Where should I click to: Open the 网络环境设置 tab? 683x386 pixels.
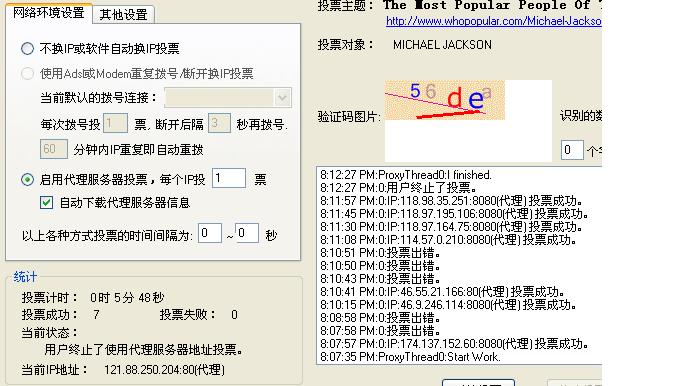(x=48, y=13)
